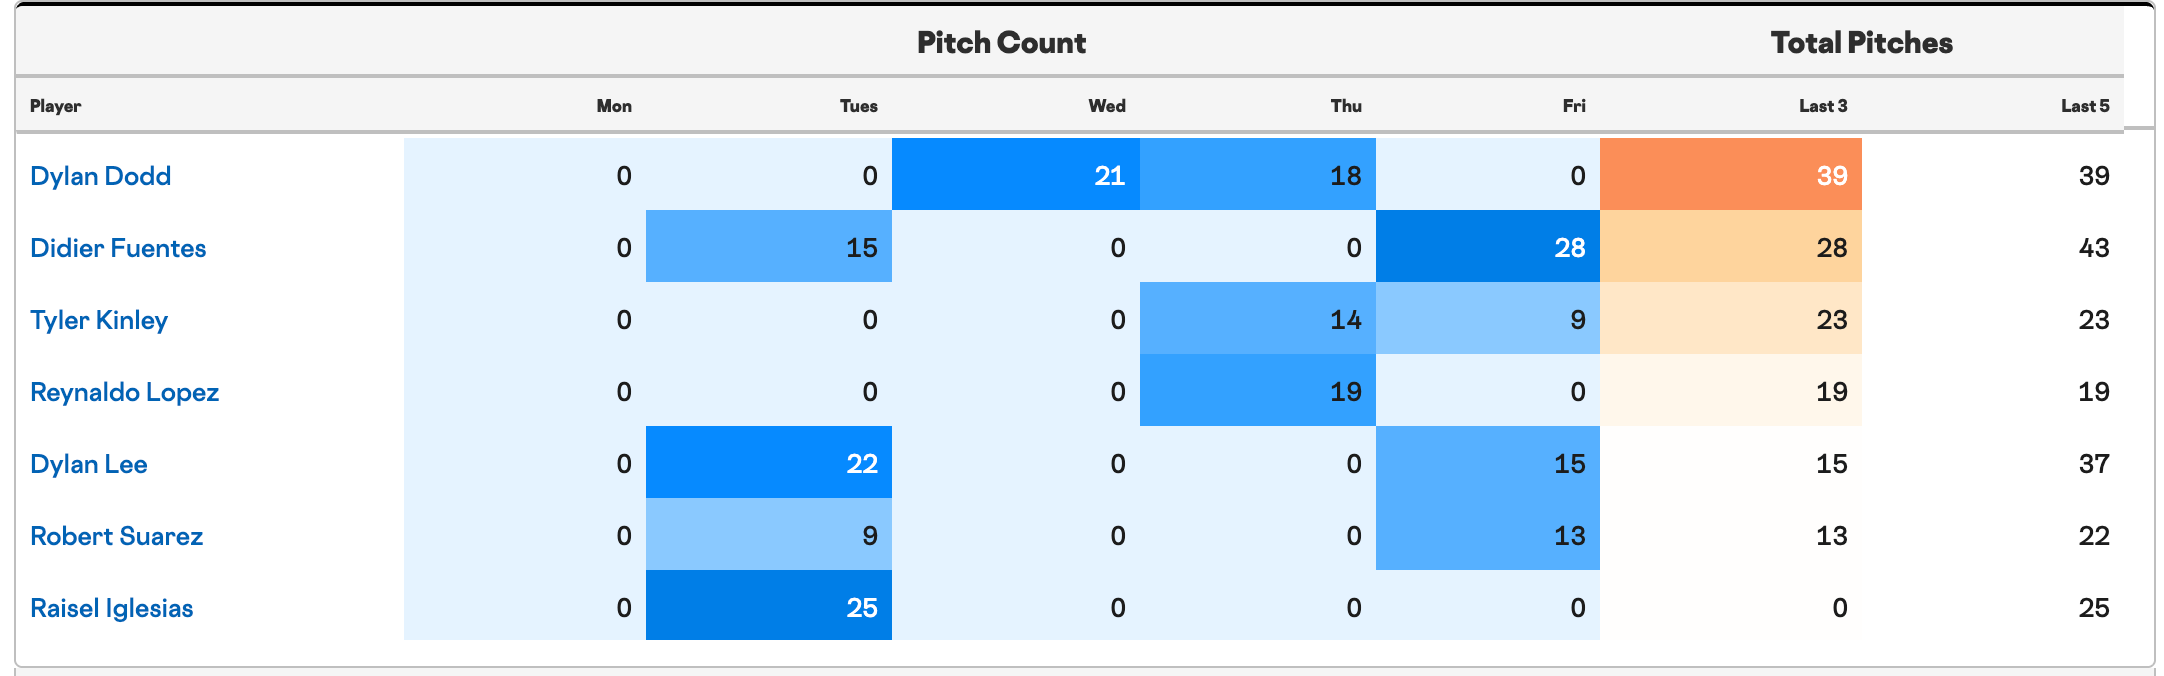Select the Thu column header
Image resolution: width=2164 pixels, height=676 pixels.
click(x=1346, y=106)
